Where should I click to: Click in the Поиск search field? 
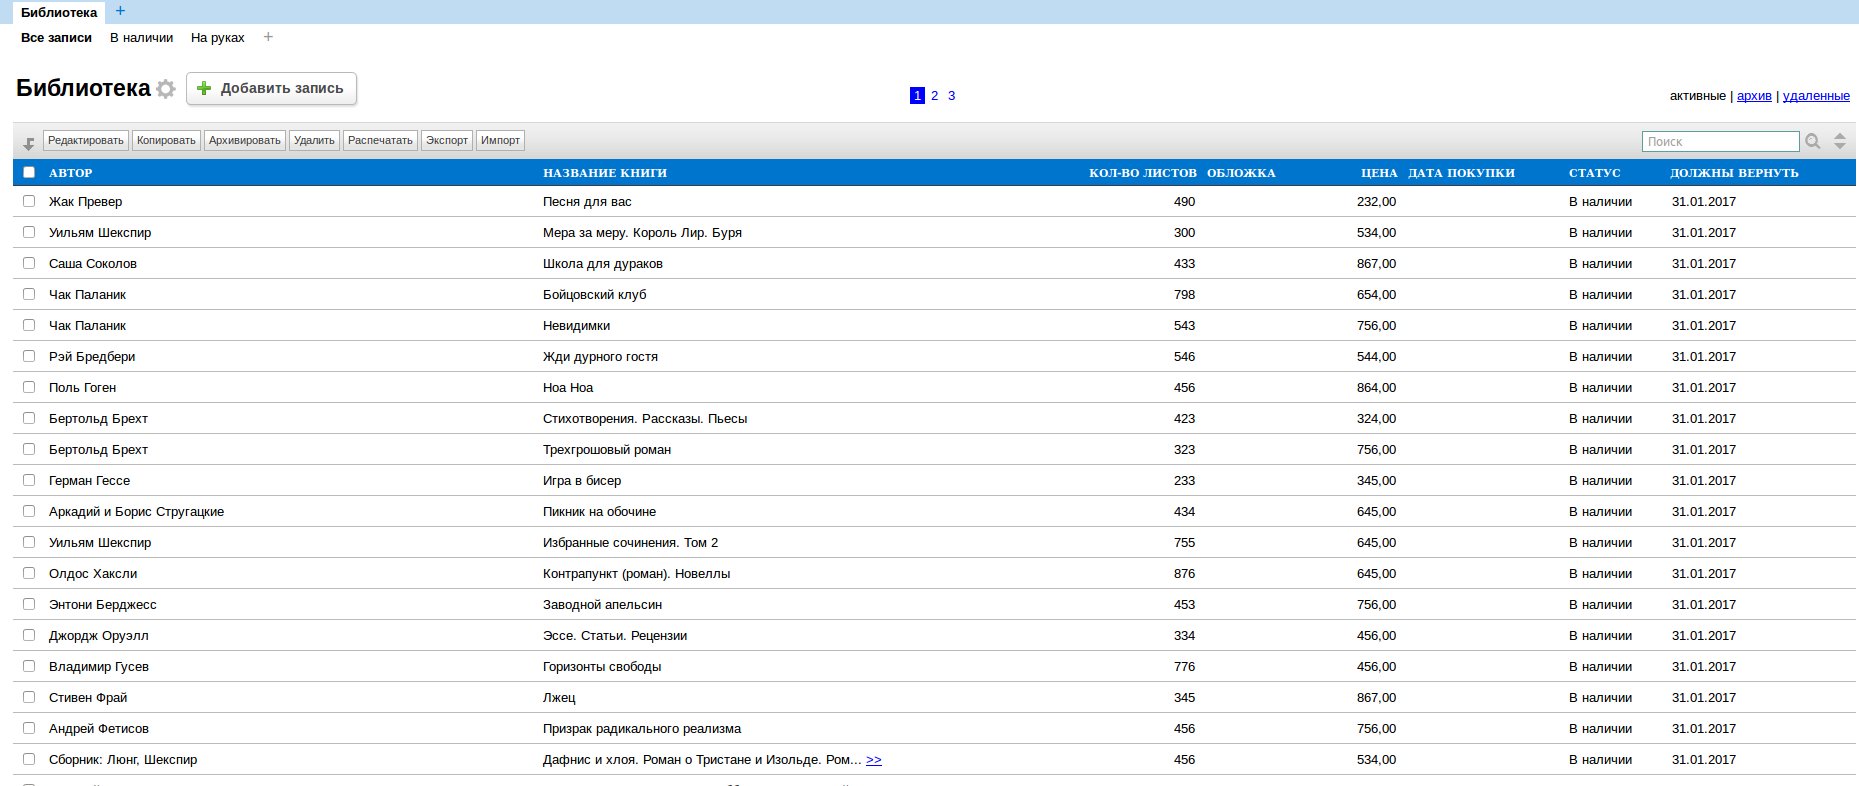coord(1720,142)
